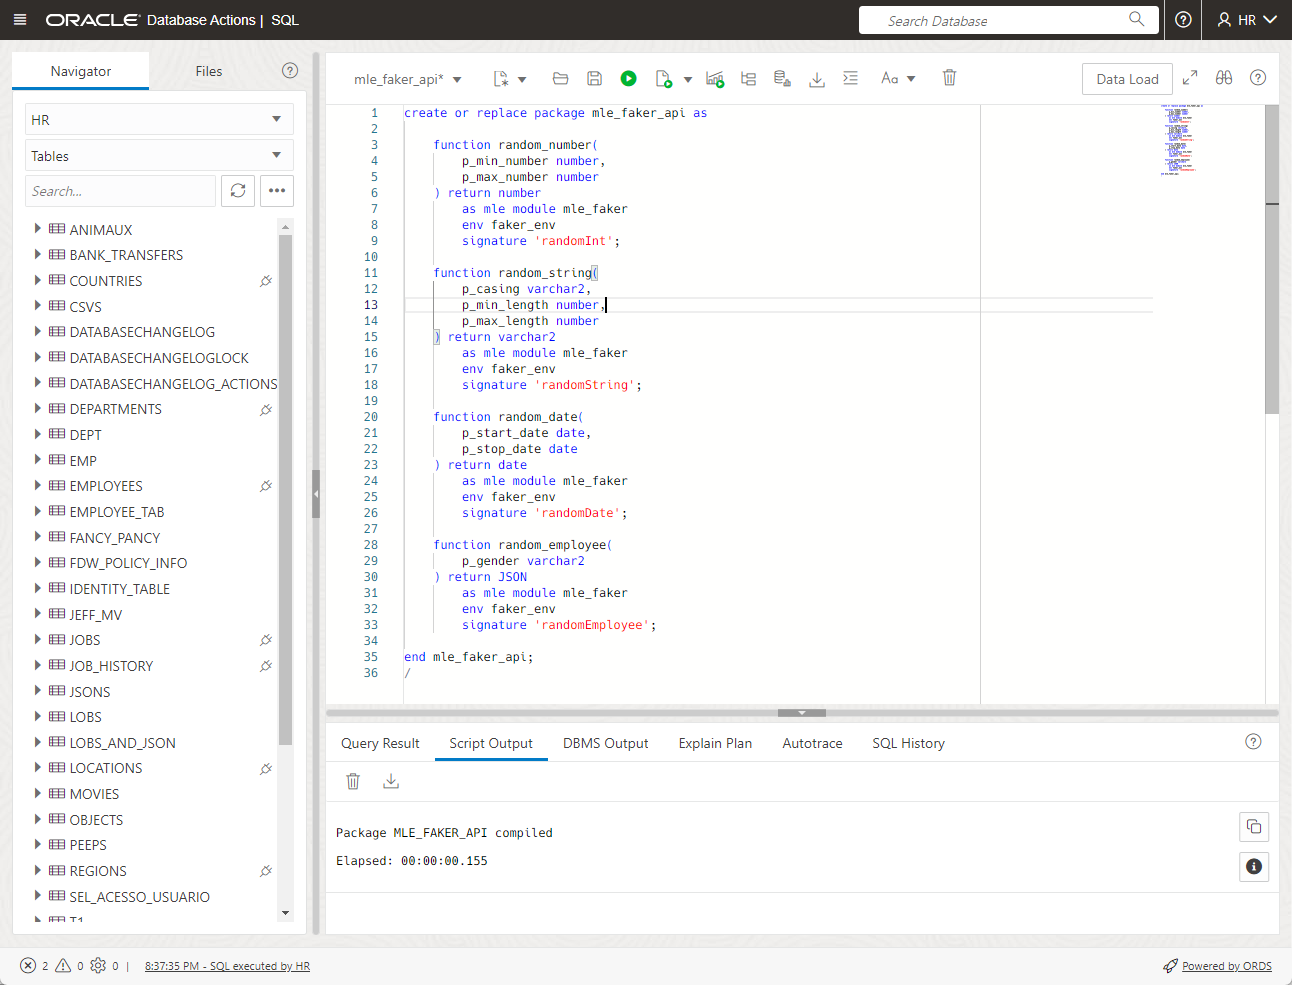This screenshot has width=1292, height=985.
Task: Click the Search Database field
Action: [1008, 20]
